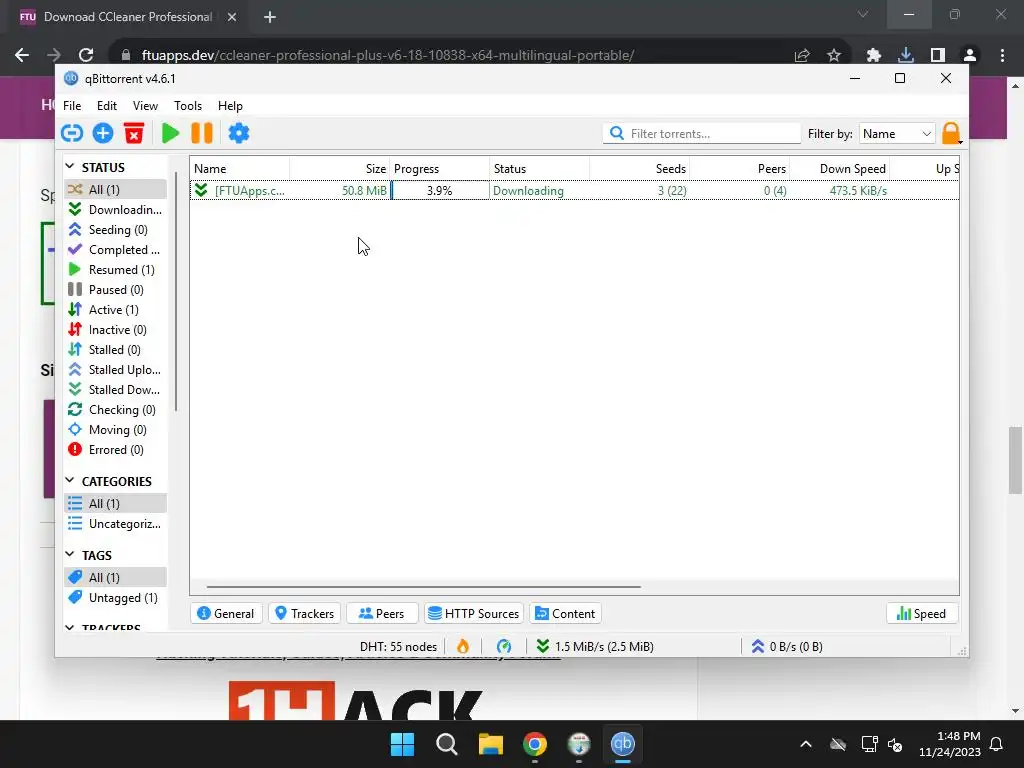This screenshot has height=768, width=1024.
Task: Select the Paused (0) filter
Action: (116, 290)
